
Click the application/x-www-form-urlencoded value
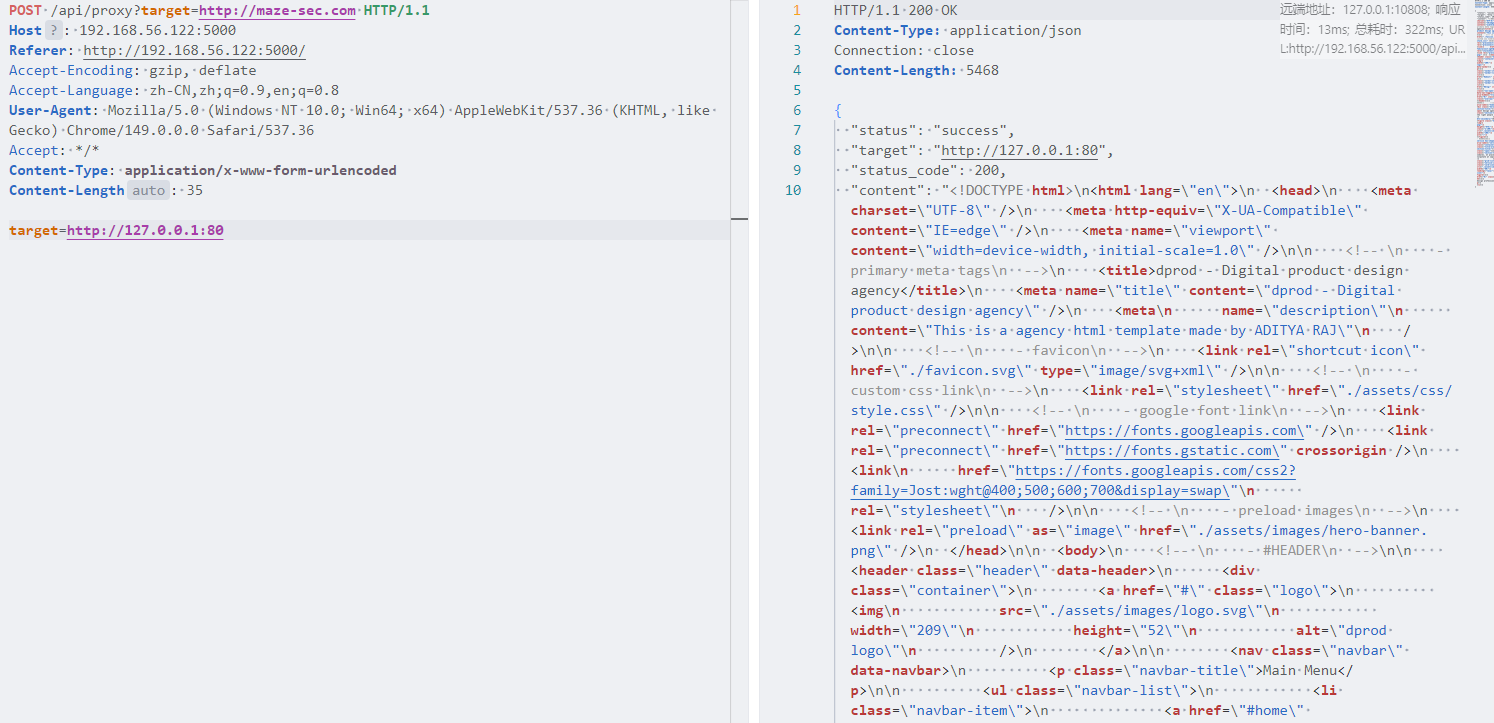(x=260, y=170)
